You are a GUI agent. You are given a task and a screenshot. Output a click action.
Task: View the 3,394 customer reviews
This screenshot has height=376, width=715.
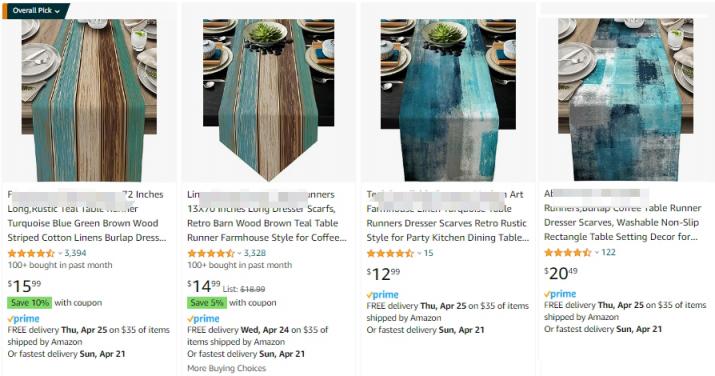[75, 253]
